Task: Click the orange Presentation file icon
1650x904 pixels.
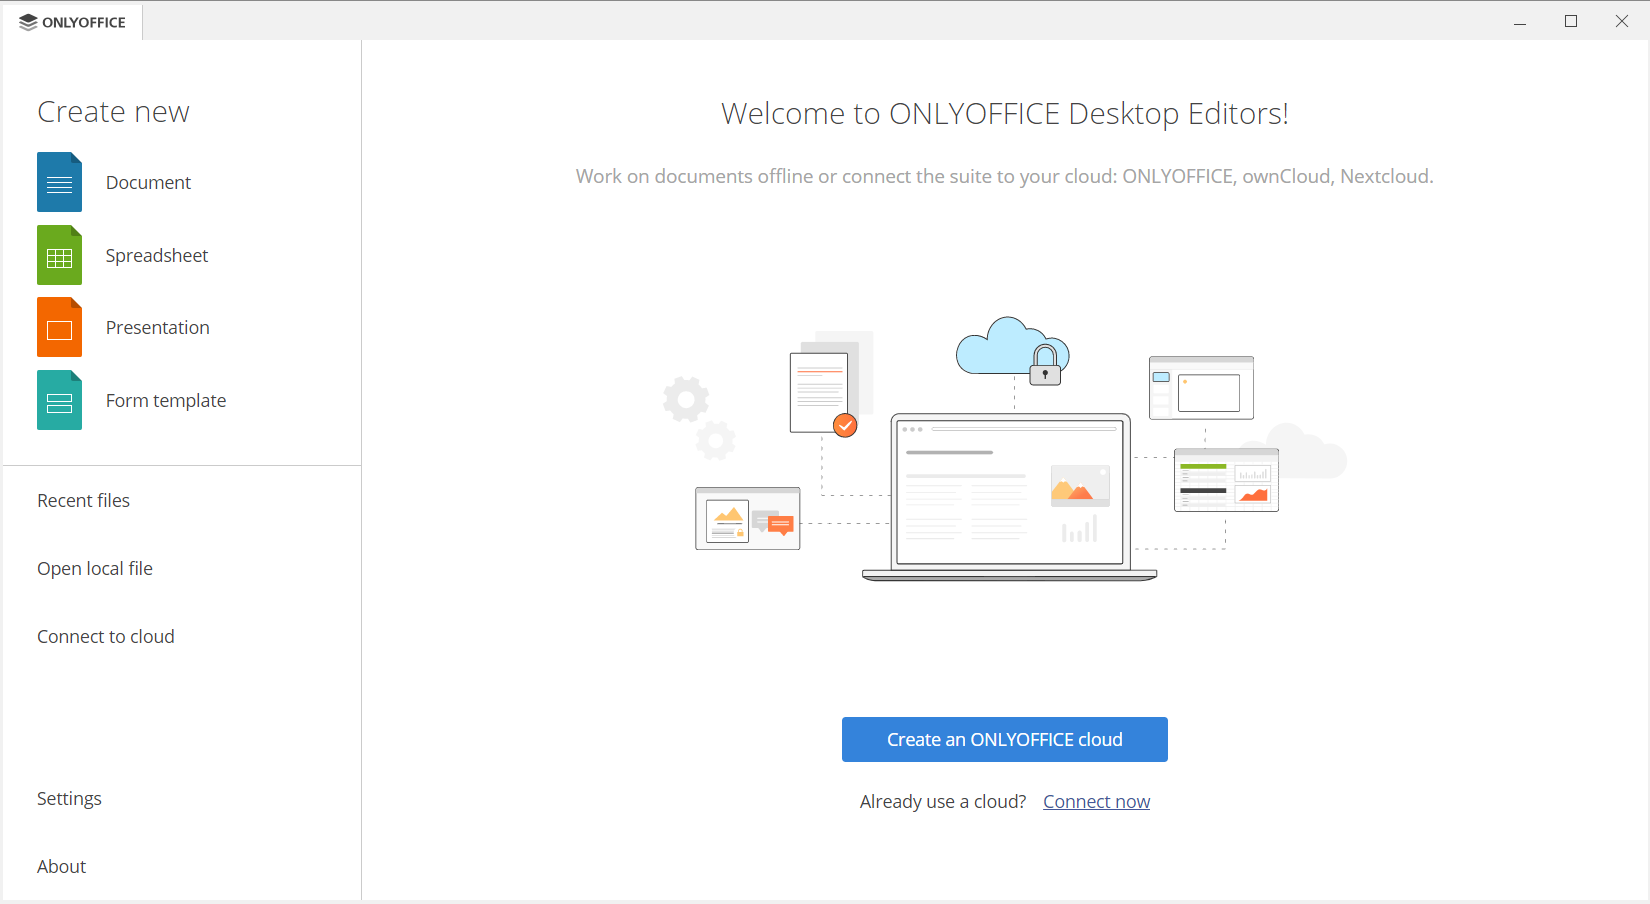Action: (59, 327)
